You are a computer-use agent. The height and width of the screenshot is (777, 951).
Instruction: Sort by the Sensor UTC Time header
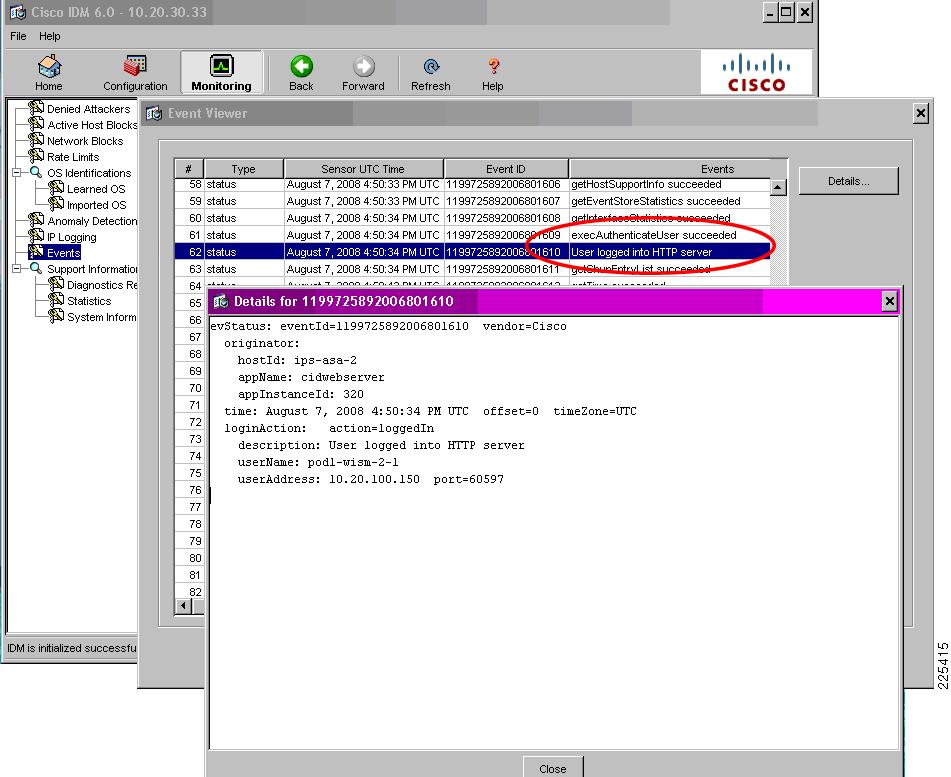coord(363,169)
